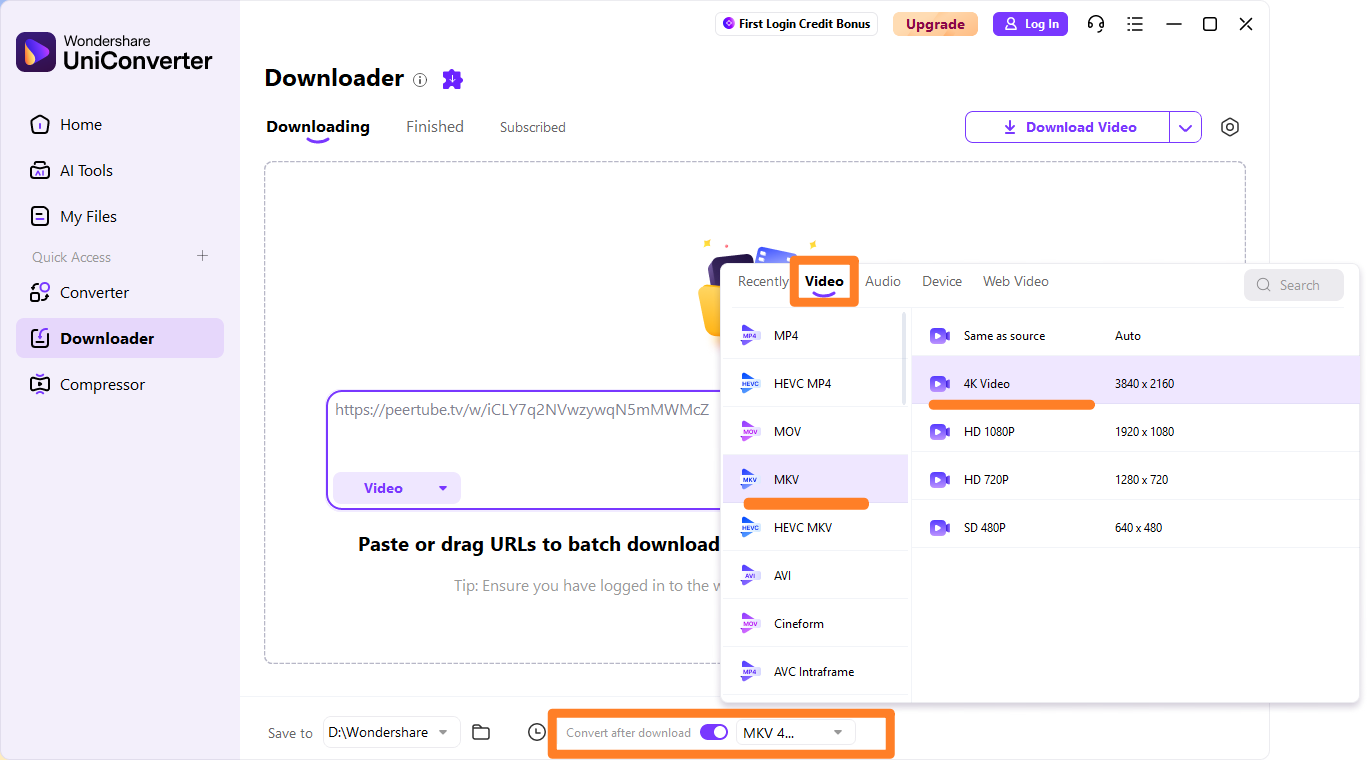This screenshot has width=1367, height=760.
Task: Open the AI Tools icon
Action: tap(40, 171)
